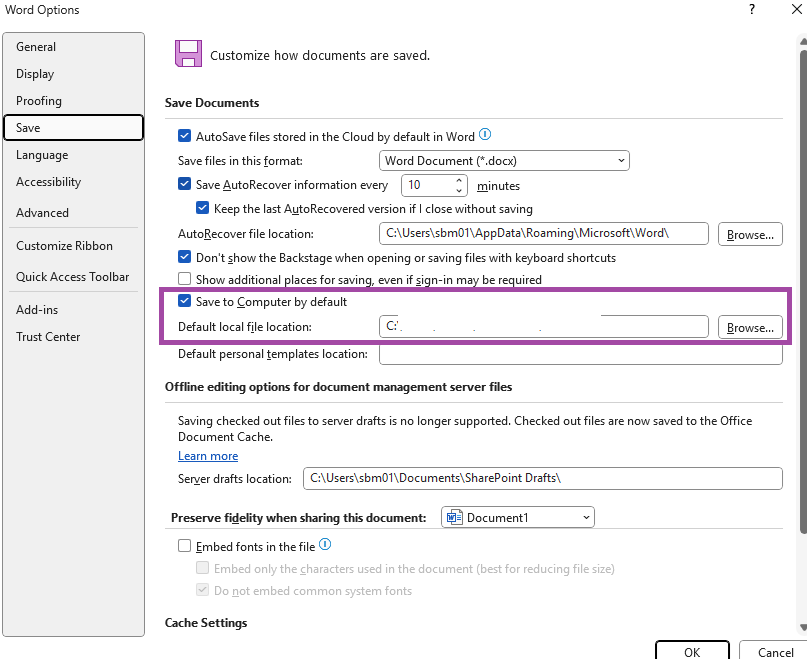Open the Language category

point(73,155)
